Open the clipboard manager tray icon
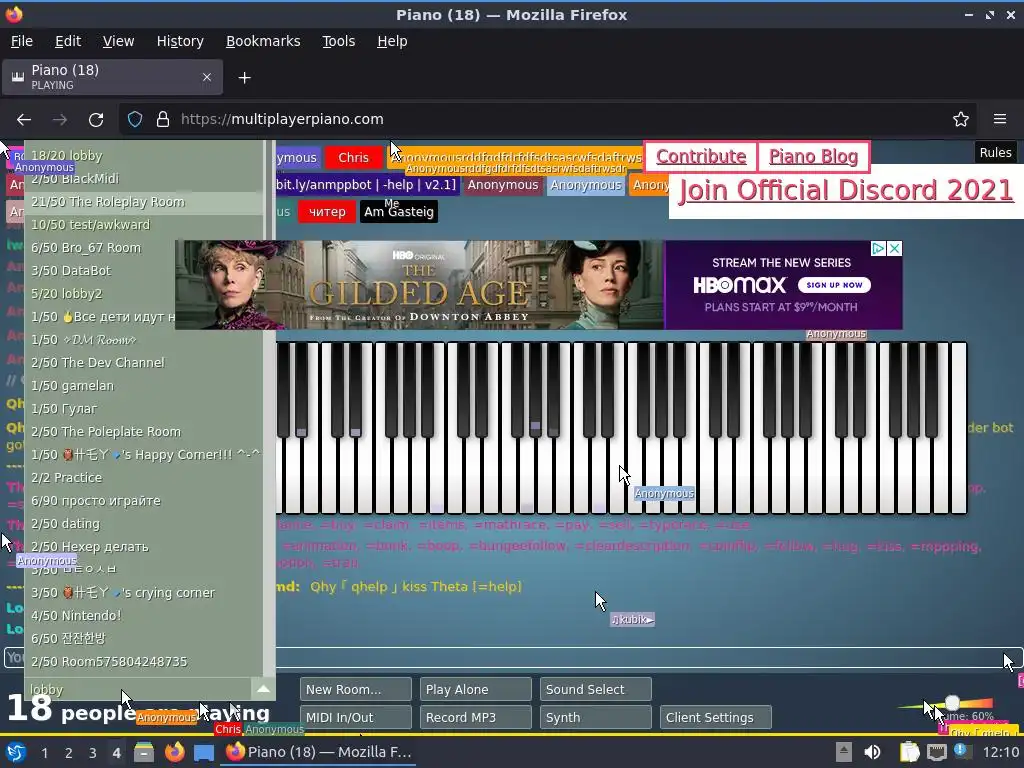The width and height of the screenshot is (1024, 768). [x=909, y=752]
